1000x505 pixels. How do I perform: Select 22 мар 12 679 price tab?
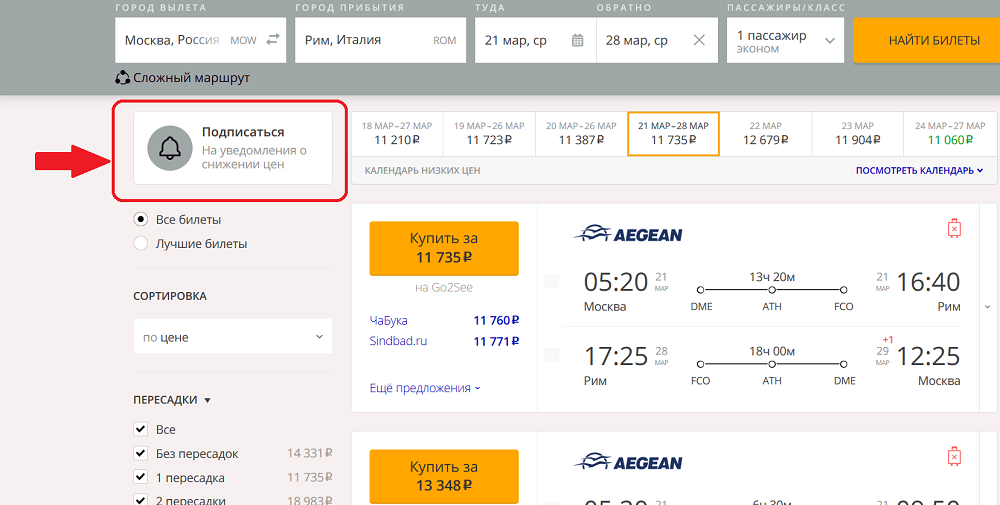(765, 133)
